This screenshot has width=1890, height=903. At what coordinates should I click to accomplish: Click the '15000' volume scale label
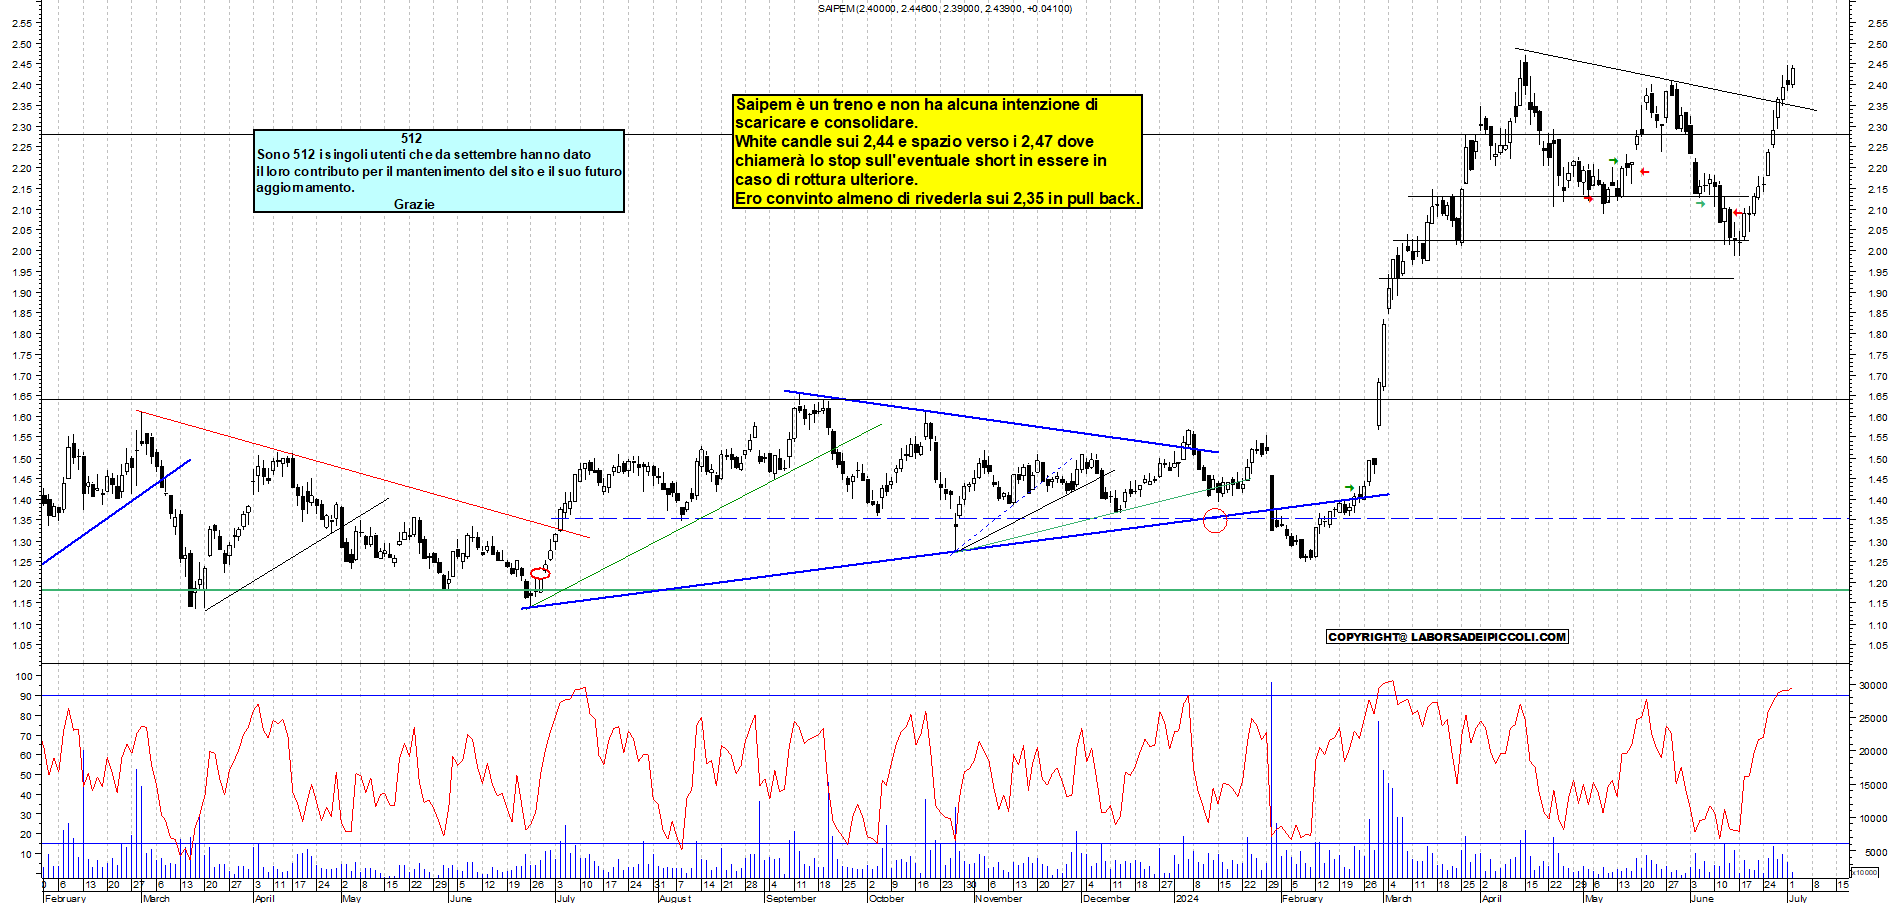pyautogui.click(x=1873, y=786)
